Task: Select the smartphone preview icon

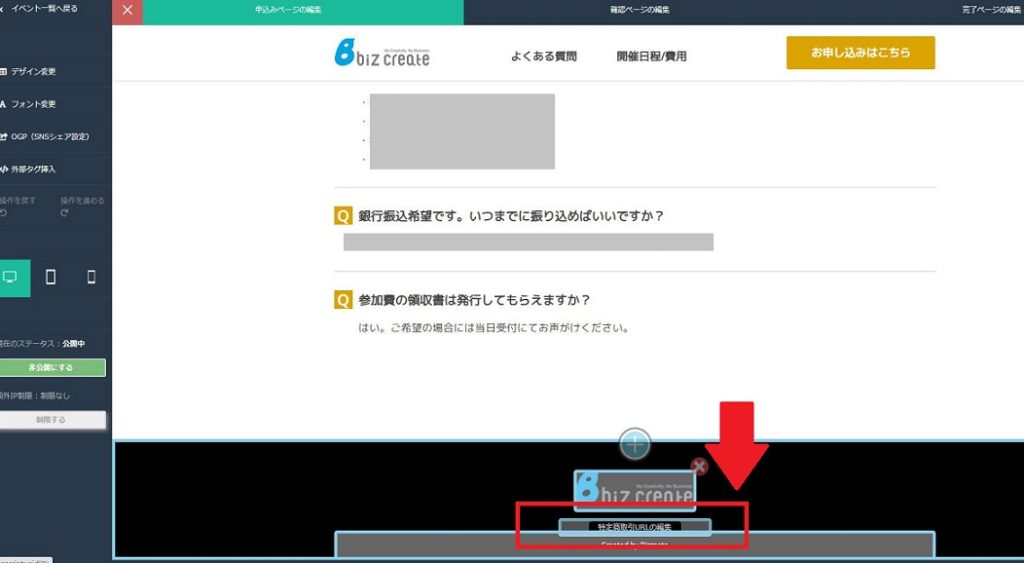Action: click(x=91, y=278)
